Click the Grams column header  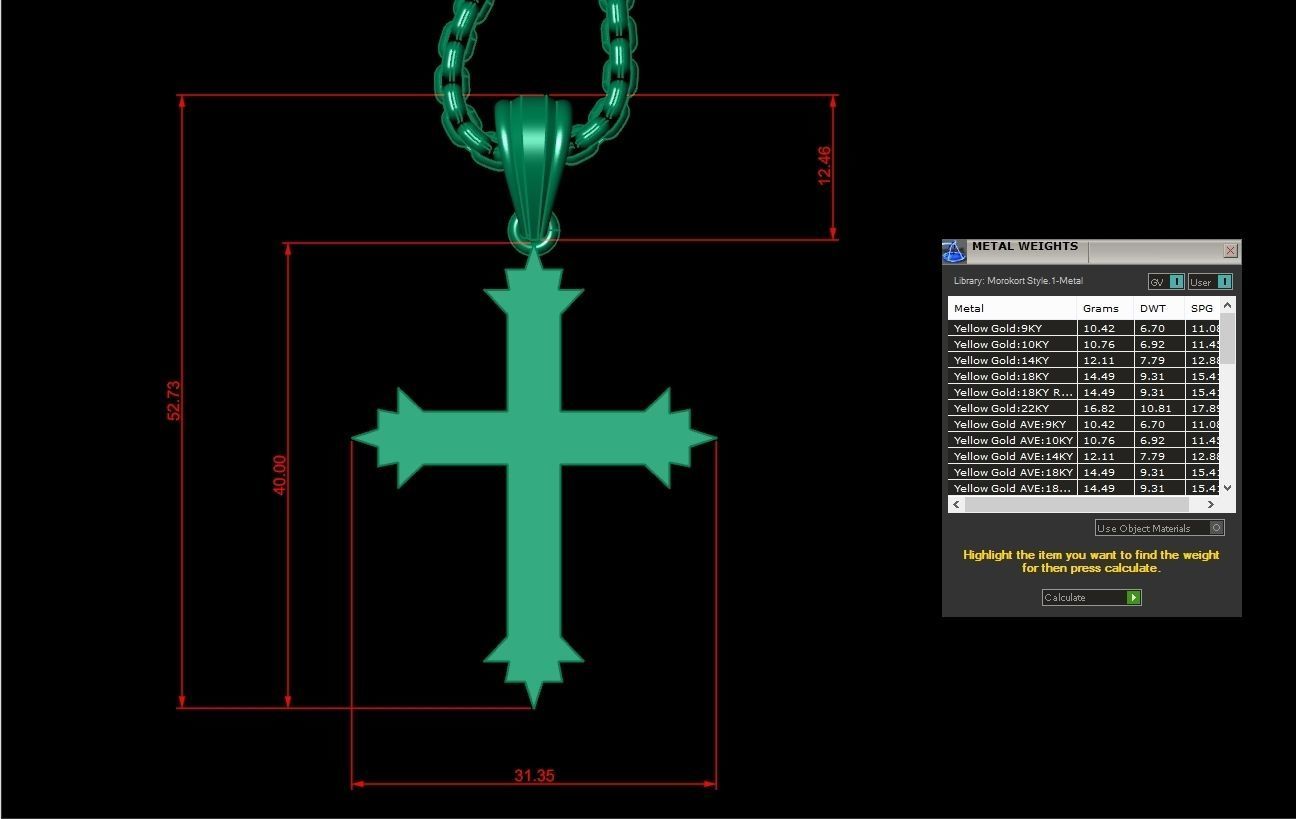[x=1105, y=308]
